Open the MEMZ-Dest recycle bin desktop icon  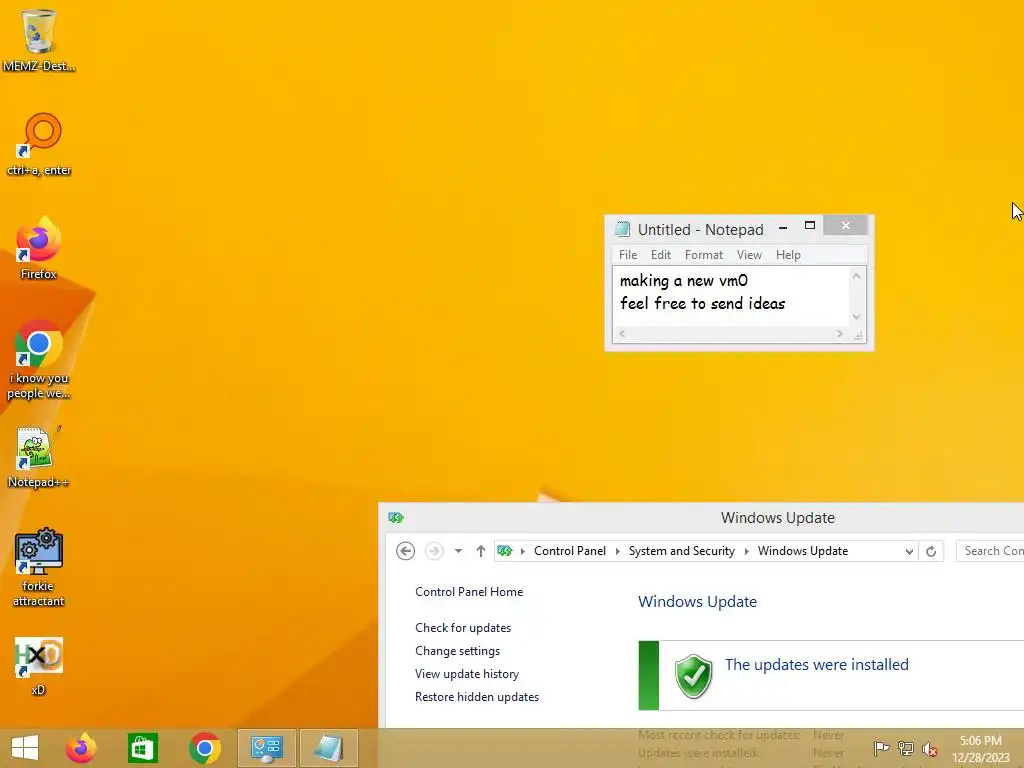click(39, 39)
